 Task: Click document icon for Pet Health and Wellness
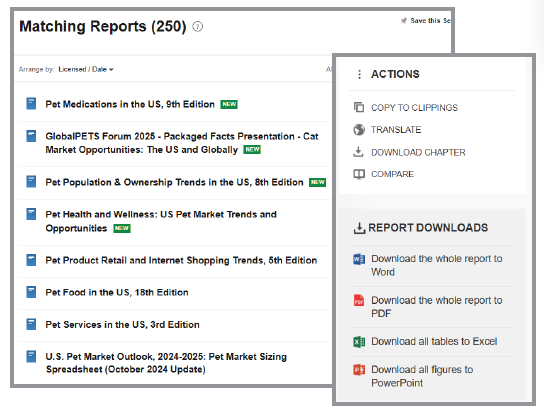coord(31,214)
